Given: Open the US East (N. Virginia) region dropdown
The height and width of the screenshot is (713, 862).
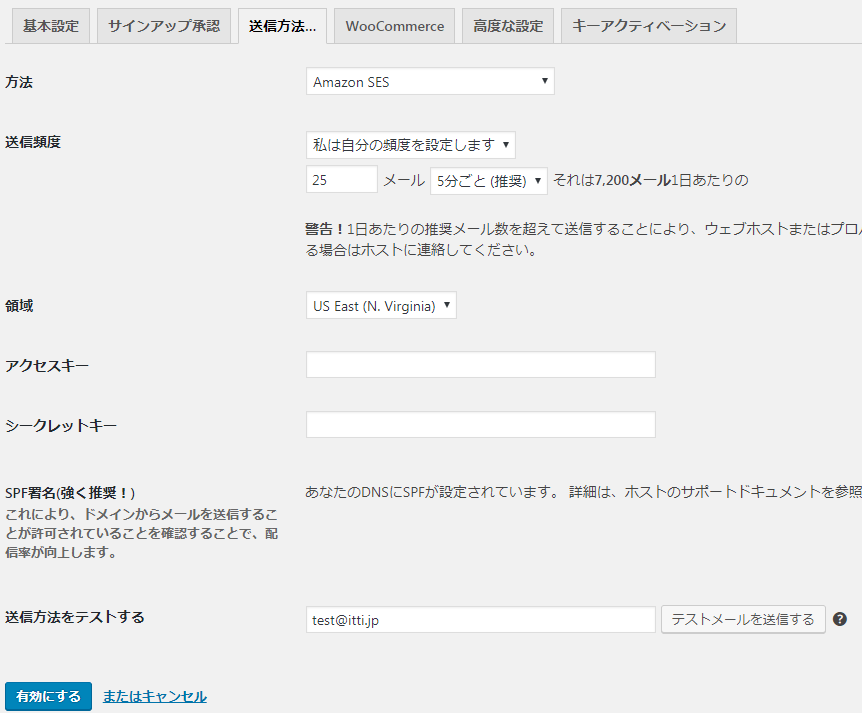Looking at the screenshot, I should pyautogui.click(x=381, y=306).
